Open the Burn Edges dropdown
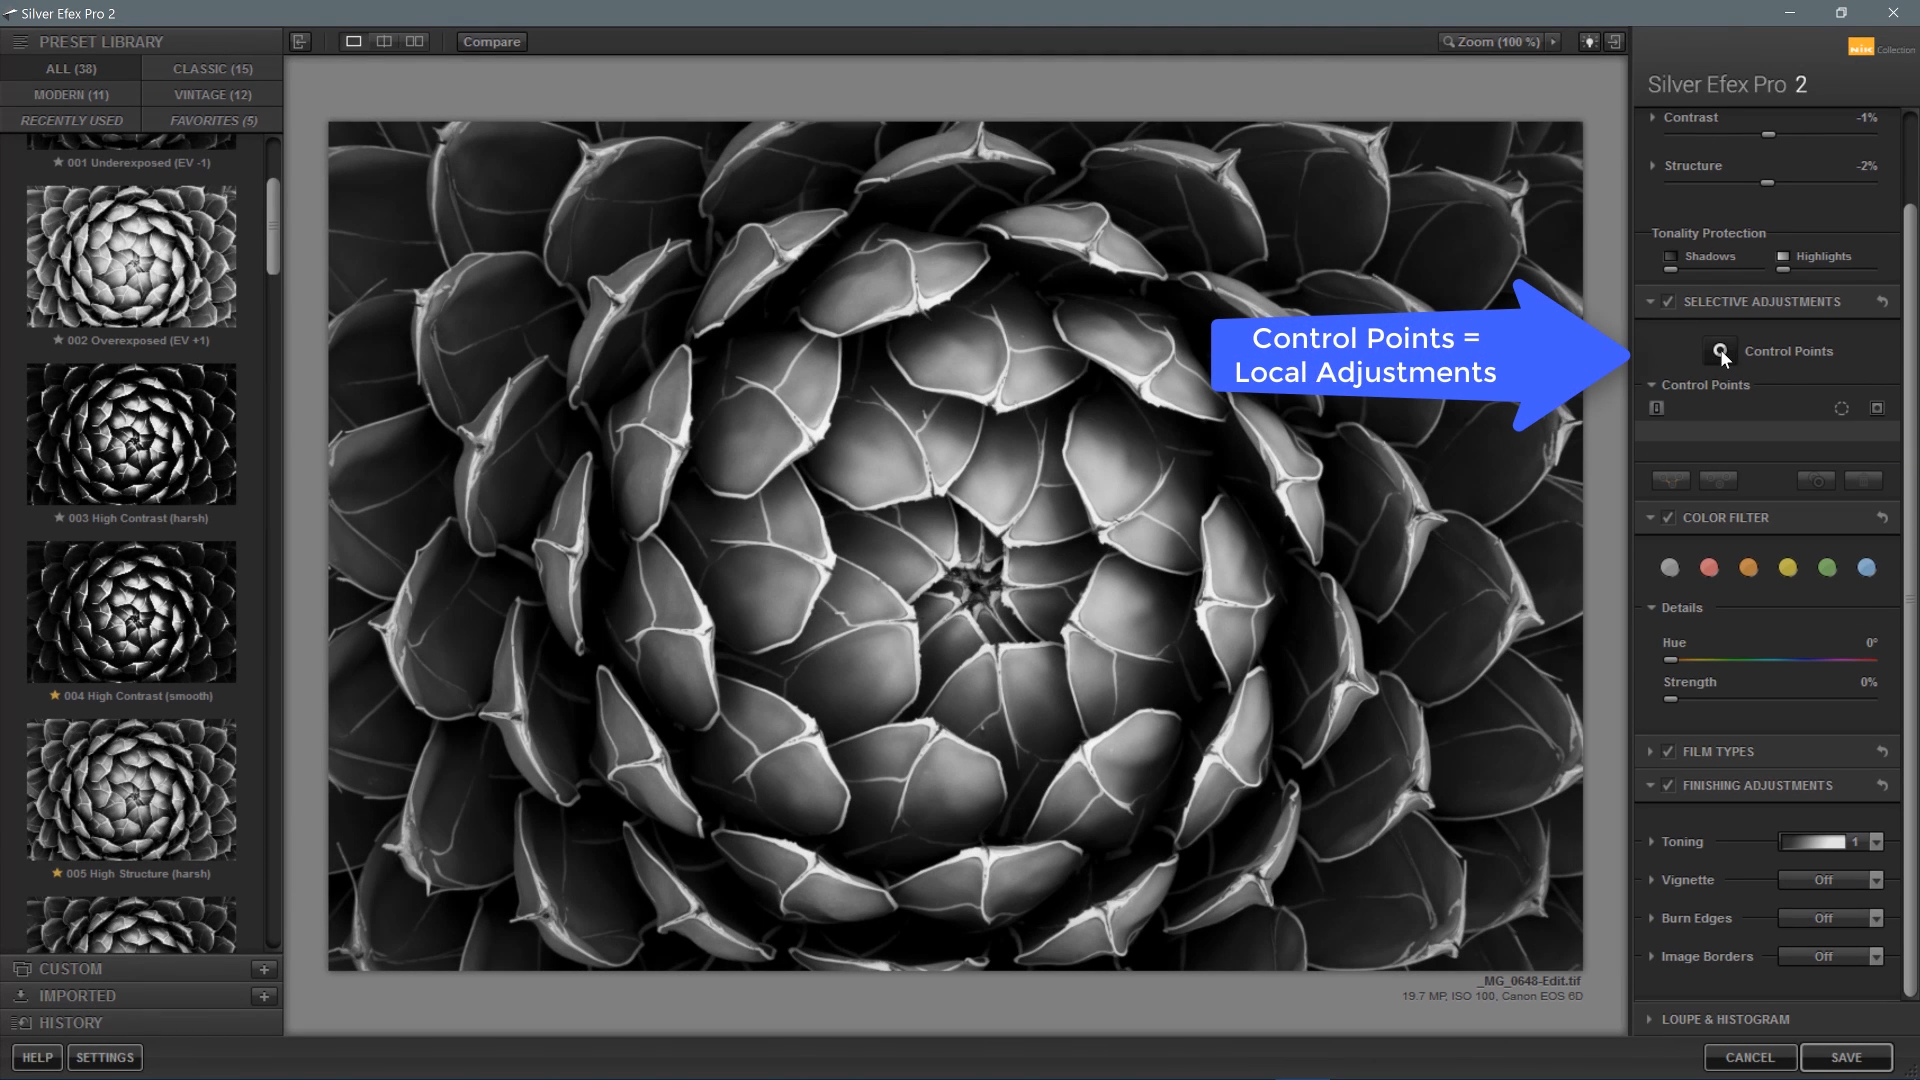1920x1080 pixels. coord(1831,918)
